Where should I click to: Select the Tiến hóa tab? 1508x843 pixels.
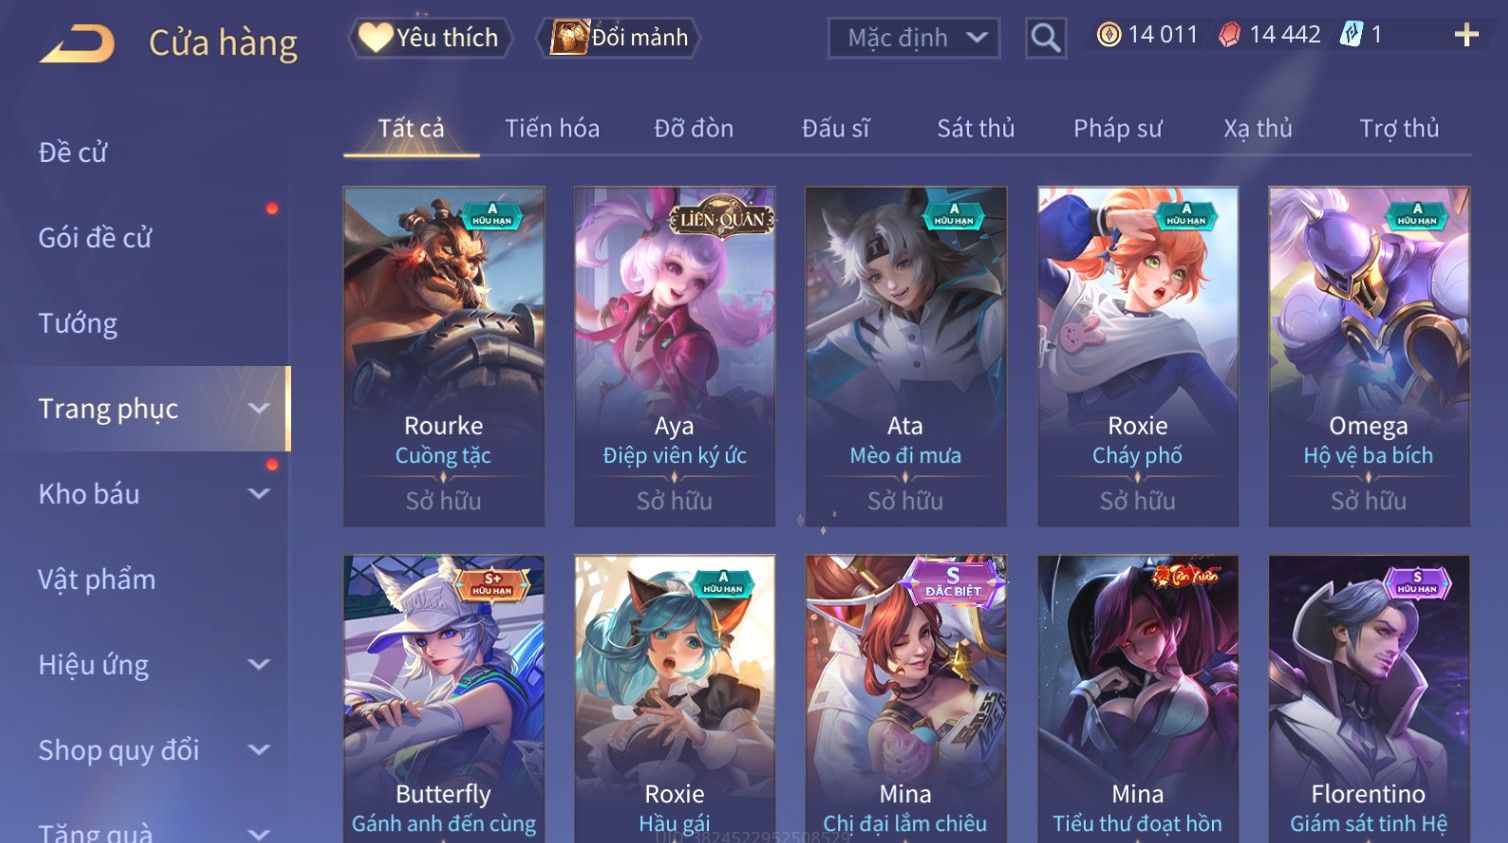pyautogui.click(x=552, y=128)
